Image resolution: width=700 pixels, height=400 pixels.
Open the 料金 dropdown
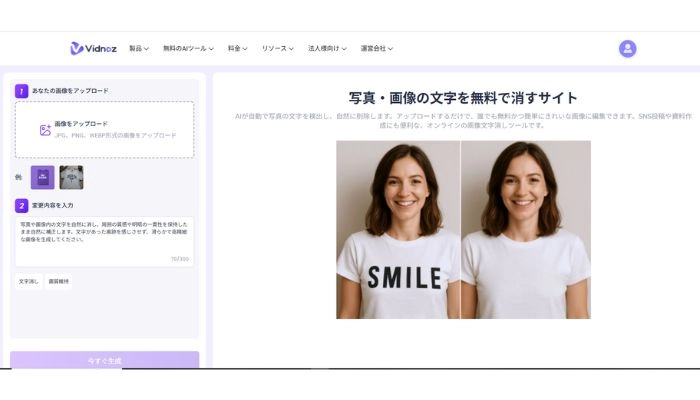pos(238,48)
